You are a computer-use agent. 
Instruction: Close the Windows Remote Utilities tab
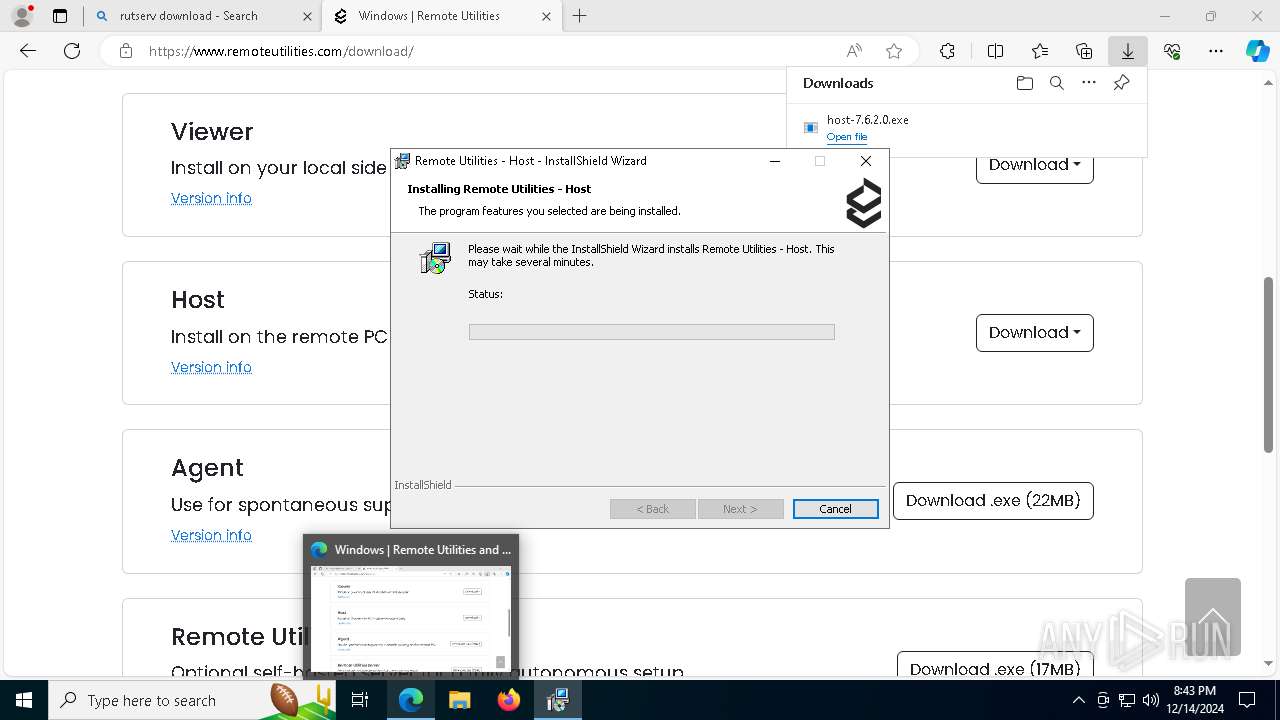coord(546,16)
